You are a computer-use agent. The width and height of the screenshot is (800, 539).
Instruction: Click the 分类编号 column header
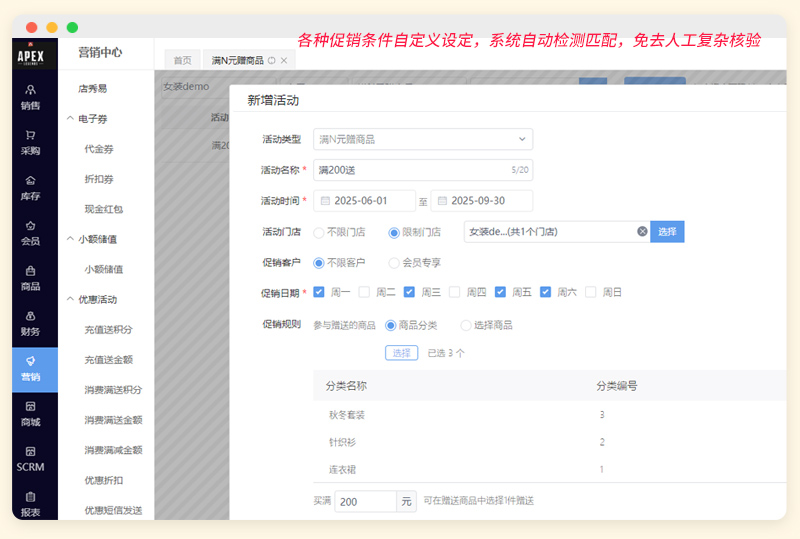617,386
